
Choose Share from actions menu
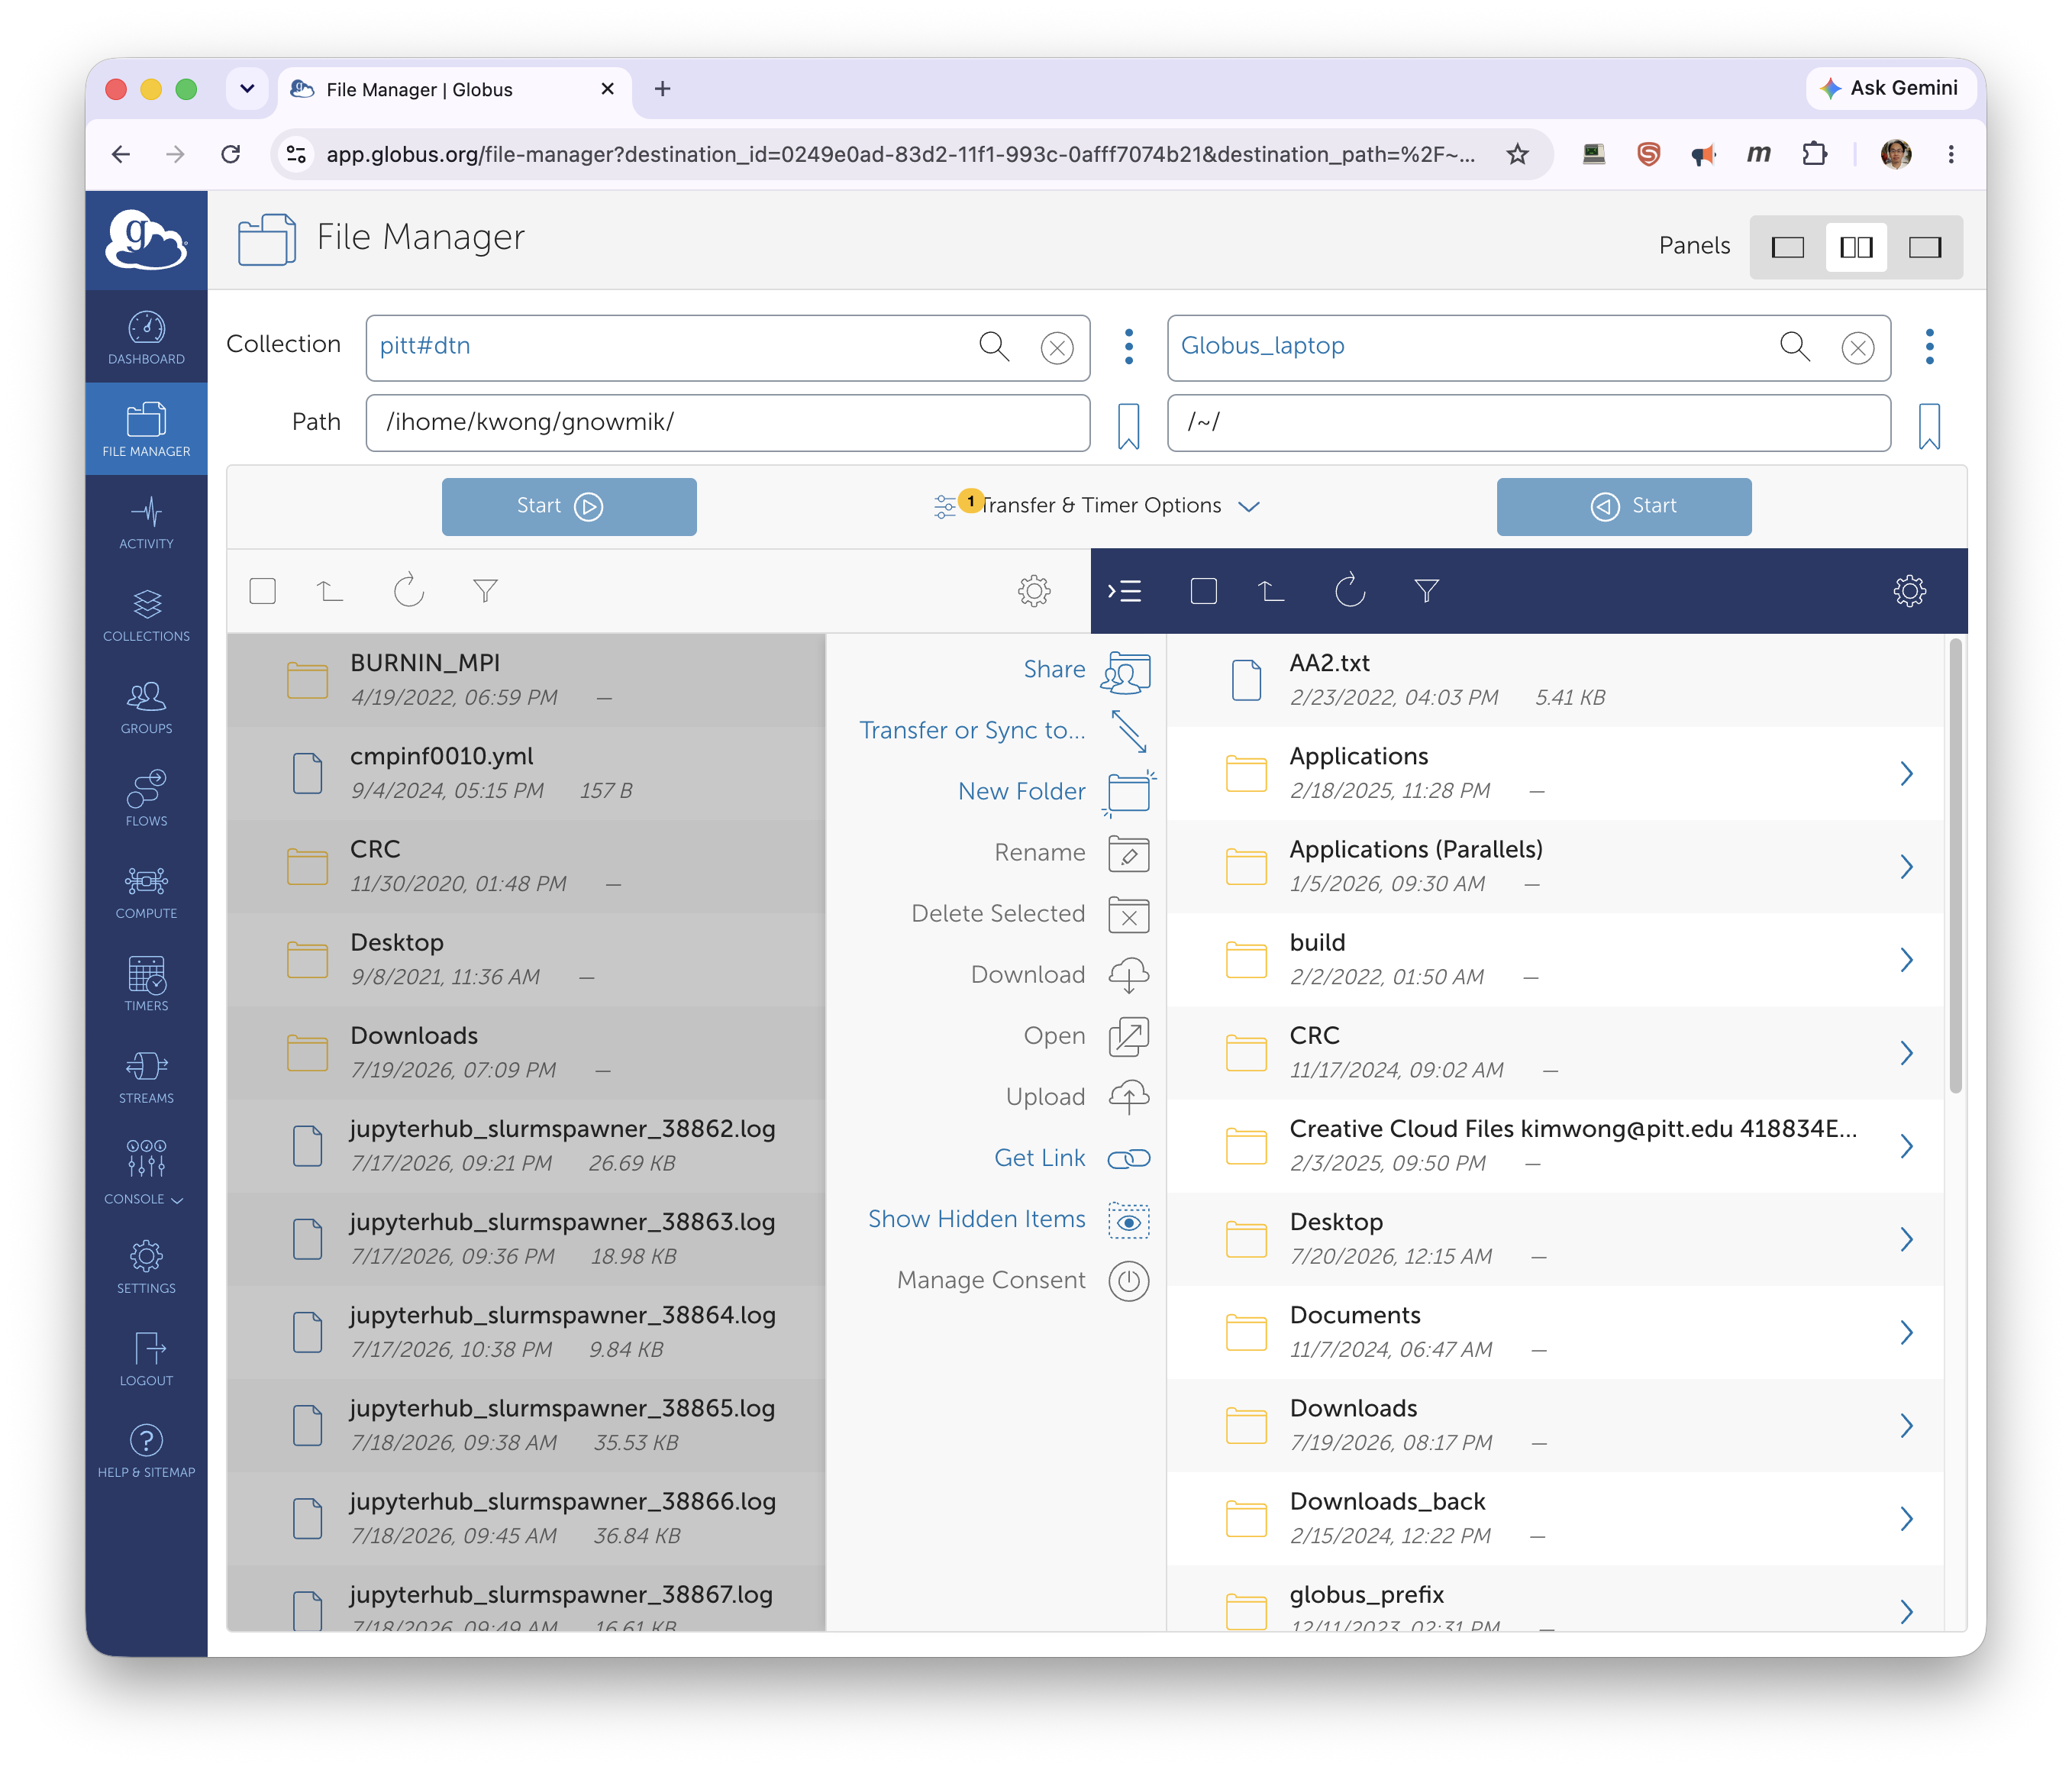(x=1086, y=670)
